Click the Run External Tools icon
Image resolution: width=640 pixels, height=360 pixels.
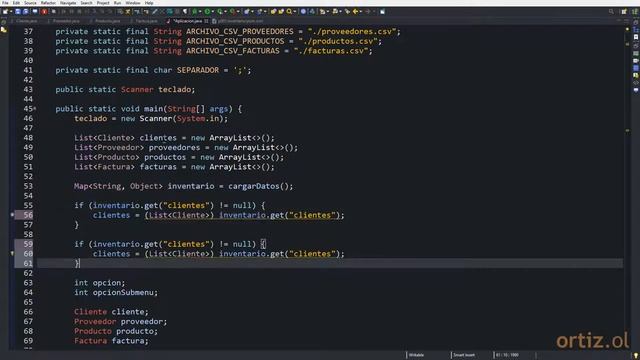pyautogui.click(x=232, y=11)
